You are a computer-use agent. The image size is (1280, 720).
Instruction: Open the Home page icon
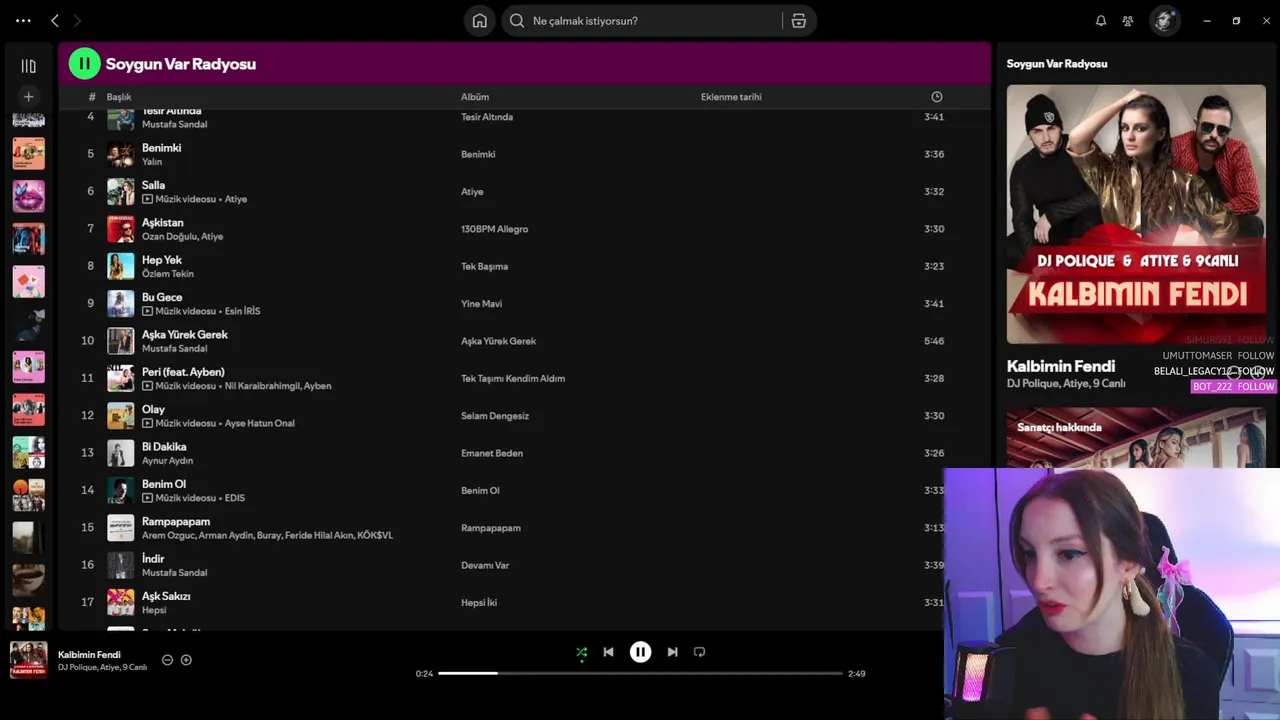pyautogui.click(x=480, y=21)
